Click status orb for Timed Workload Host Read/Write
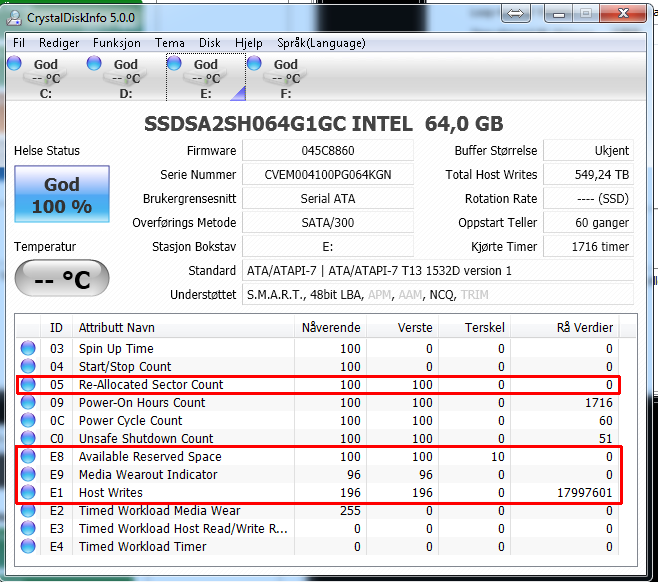The image size is (658, 582). coord(28,528)
